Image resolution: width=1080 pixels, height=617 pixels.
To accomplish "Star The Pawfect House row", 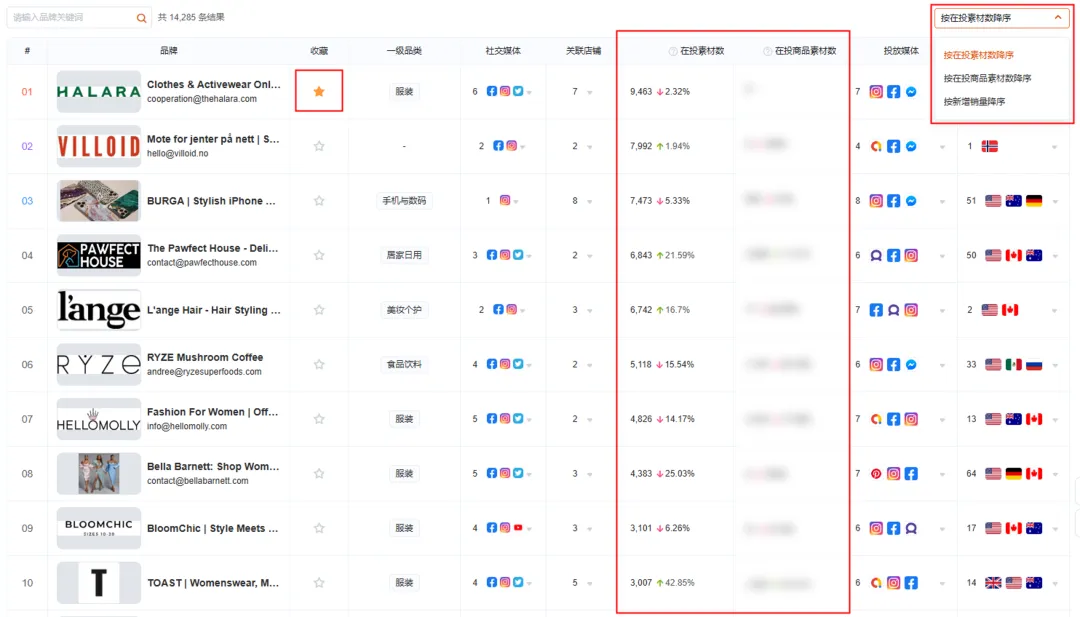I will (x=319, y=255).
